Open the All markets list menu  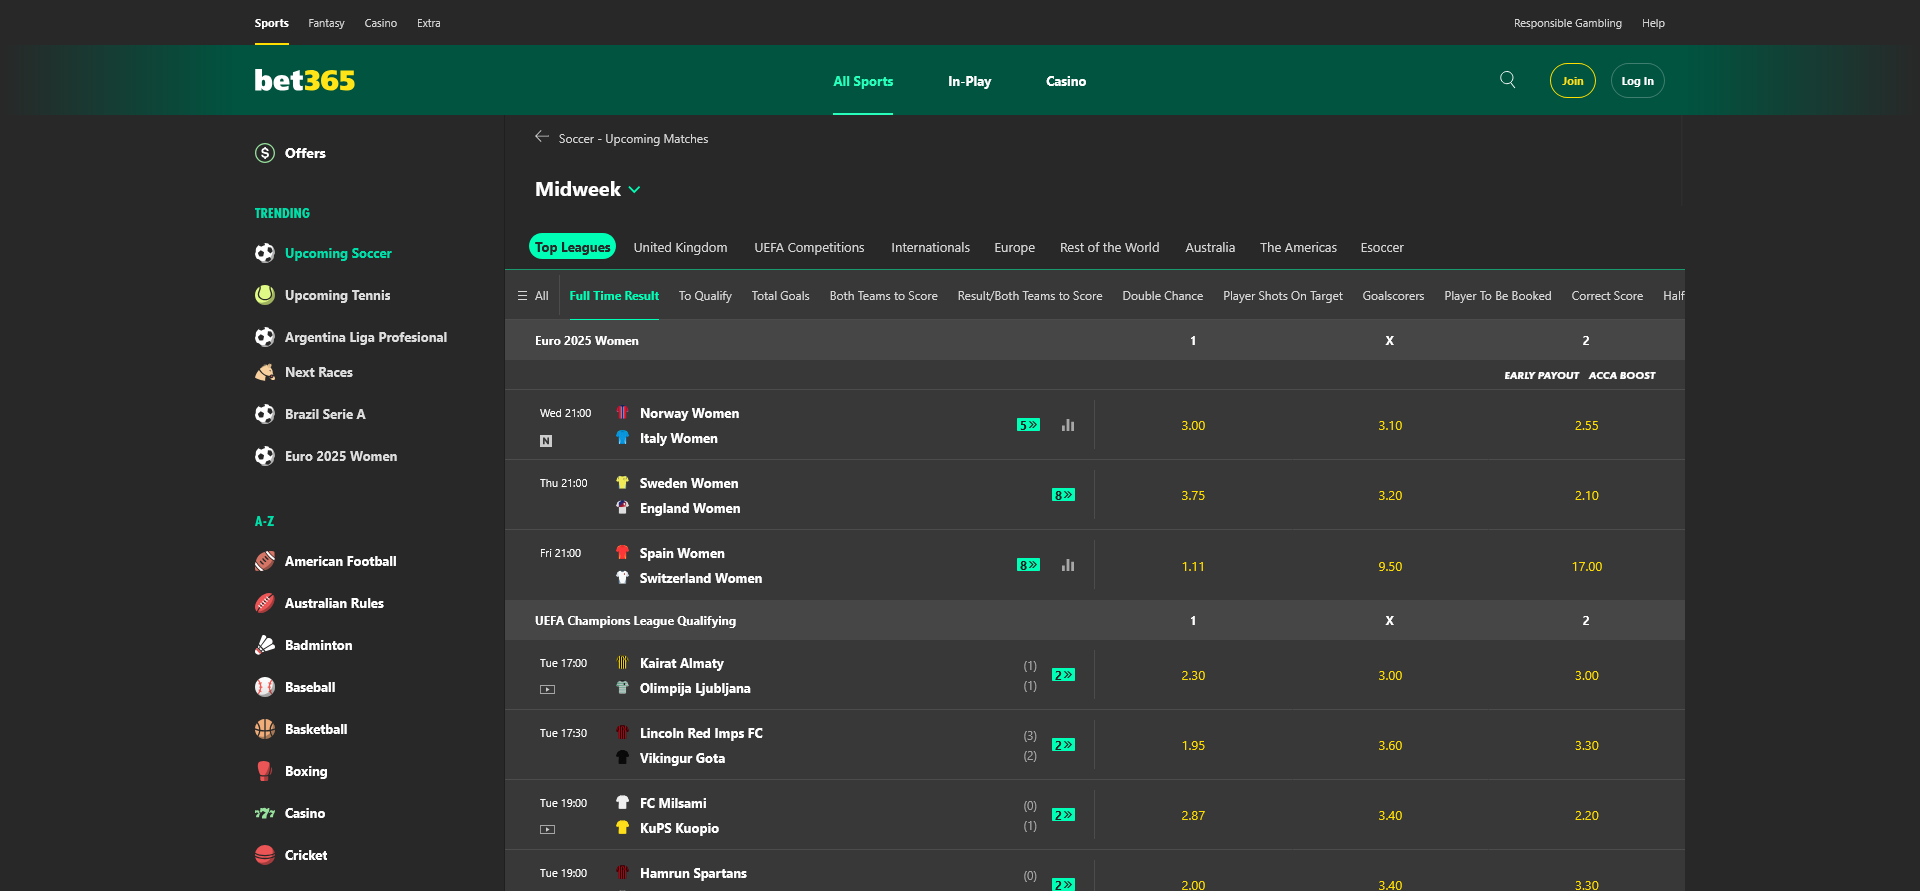coord(533,296)
